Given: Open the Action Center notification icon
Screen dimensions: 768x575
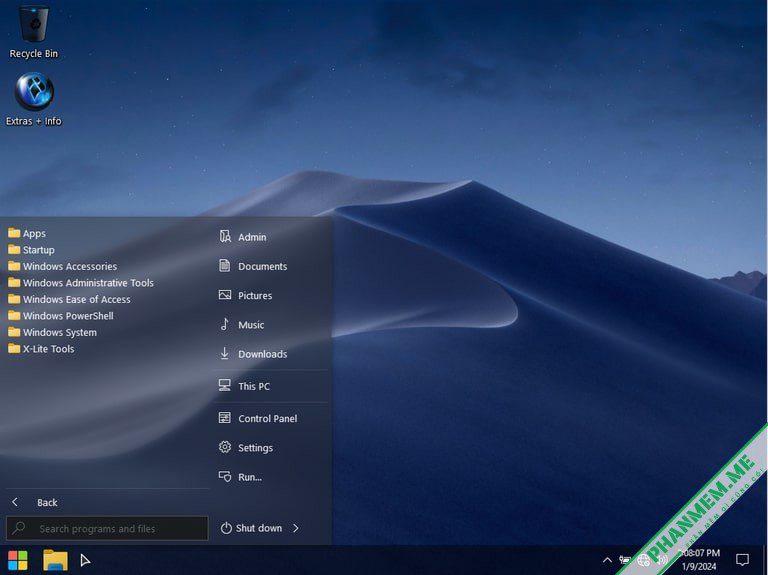Looking at the screenshot, I should tap(743, 560).
